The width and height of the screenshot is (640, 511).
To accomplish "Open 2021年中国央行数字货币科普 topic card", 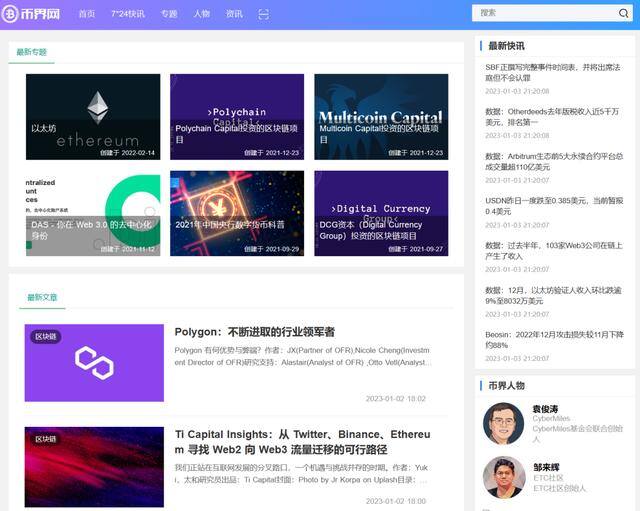I will point(237,213).
